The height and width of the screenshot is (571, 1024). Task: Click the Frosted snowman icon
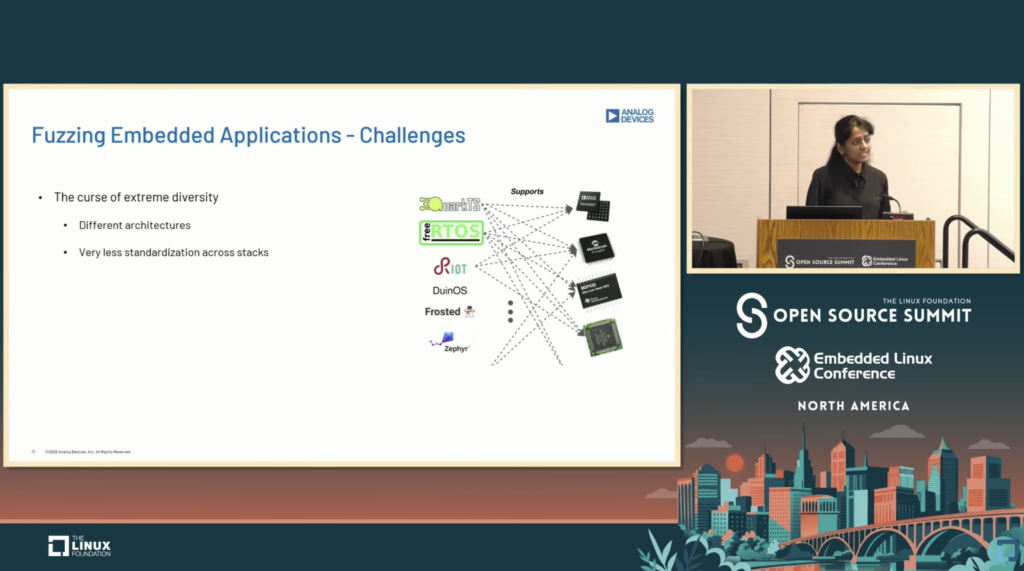[x=469, y=312]
